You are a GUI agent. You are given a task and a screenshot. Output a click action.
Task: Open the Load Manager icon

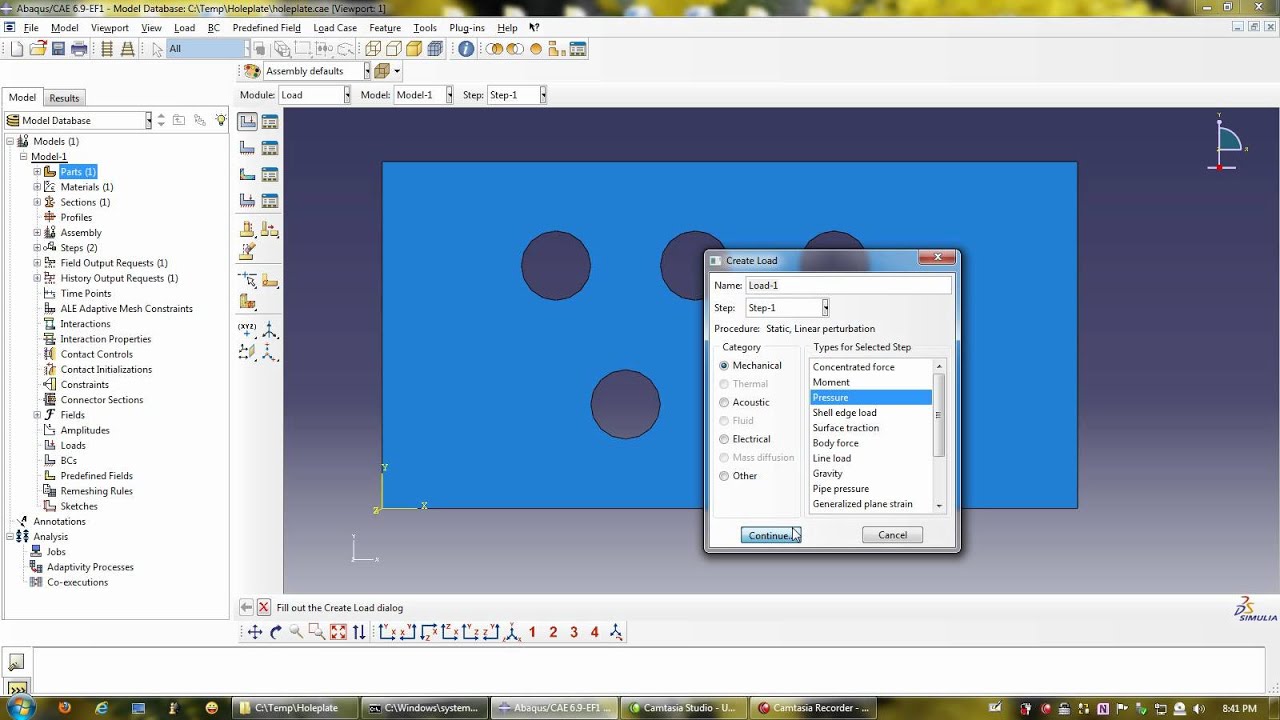point(269,121)
